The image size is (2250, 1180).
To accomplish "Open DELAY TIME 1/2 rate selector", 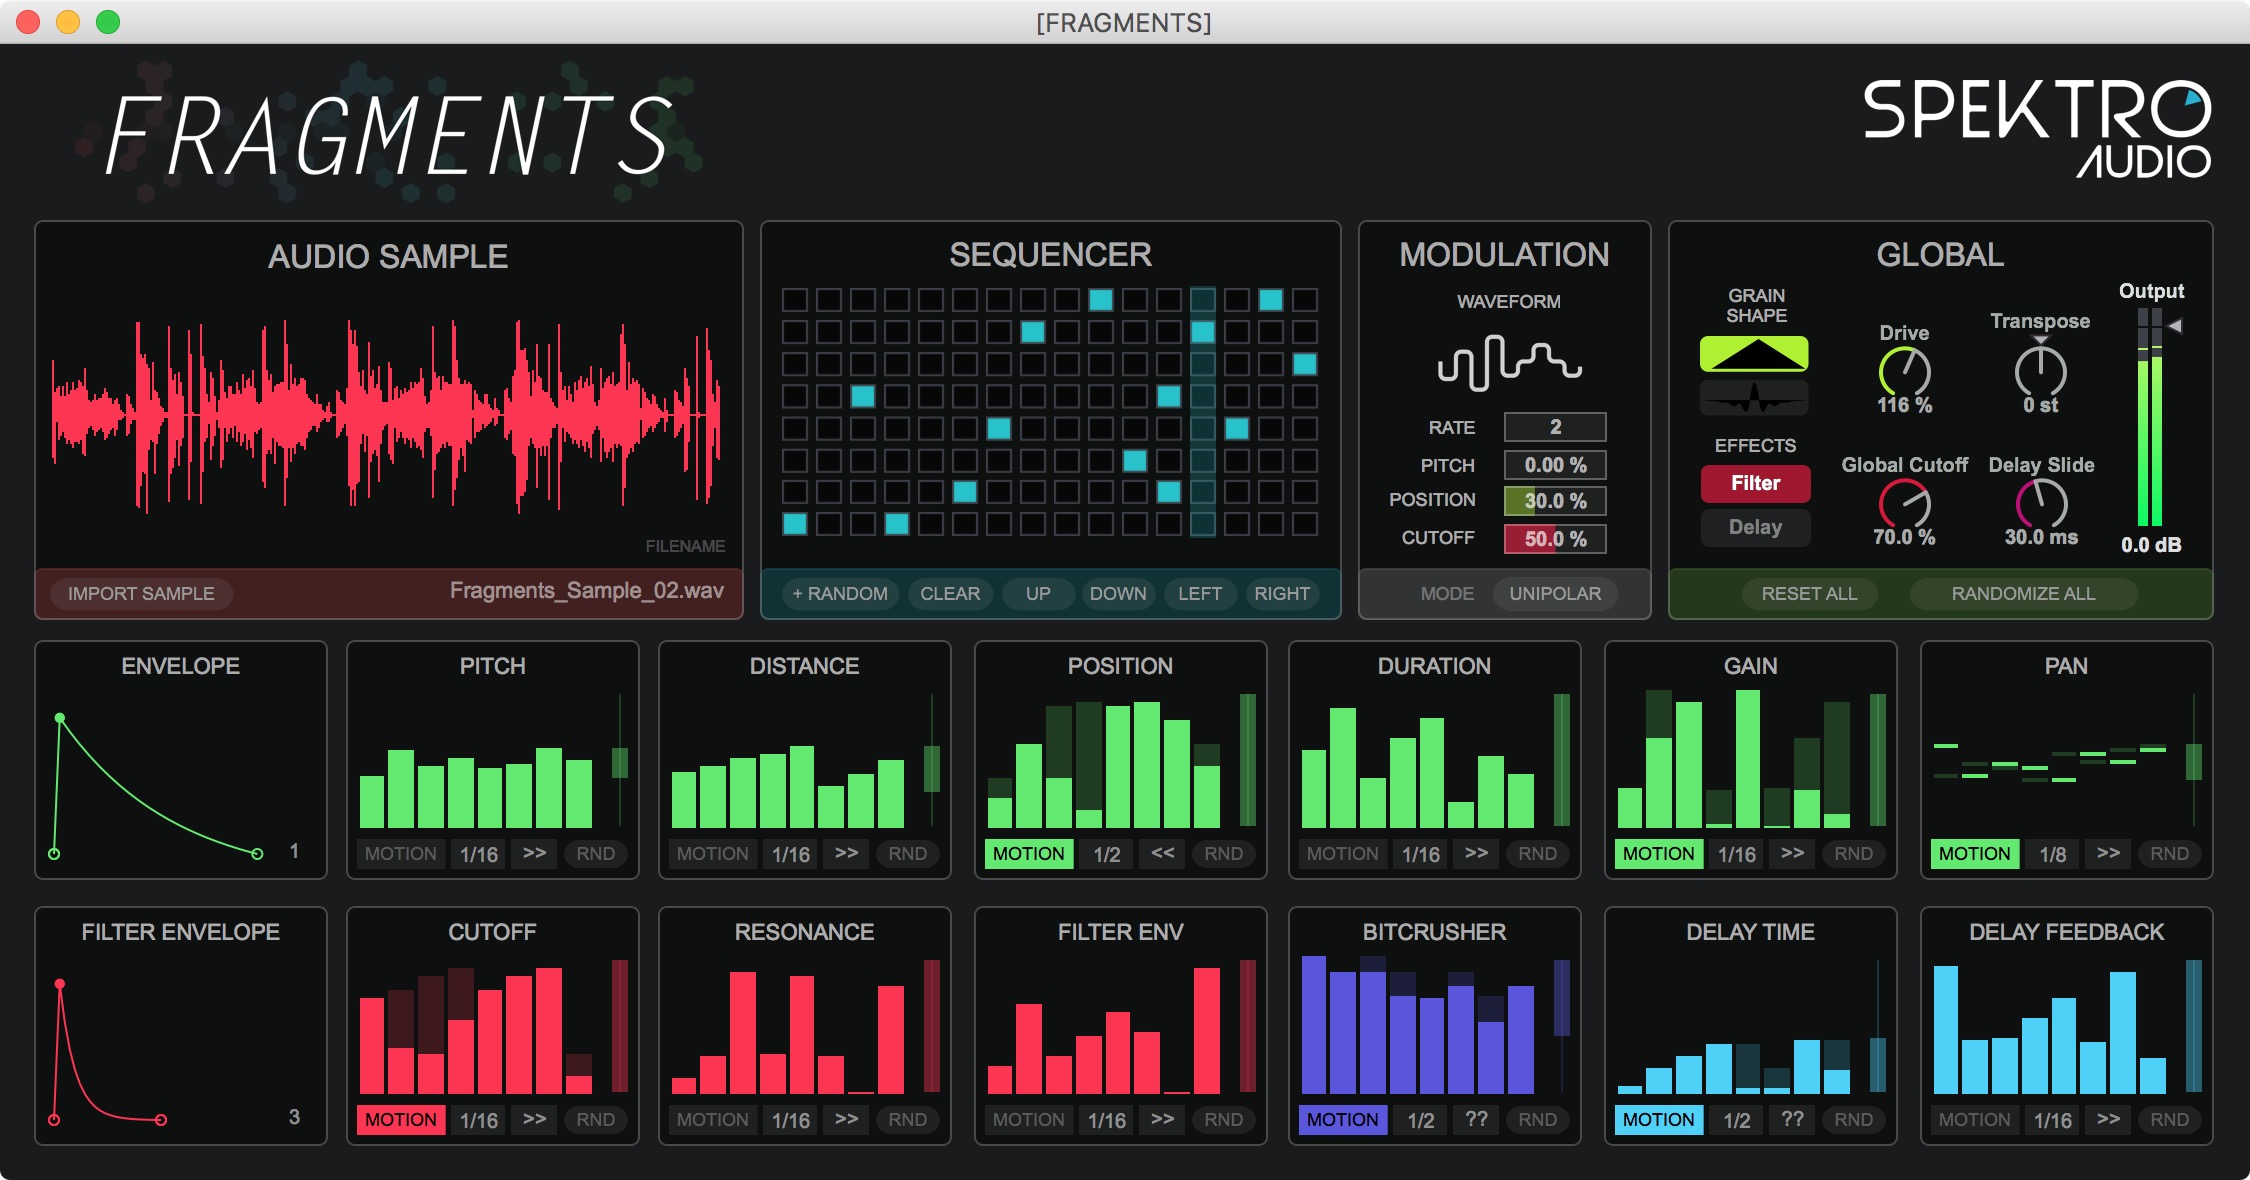I will point(1736,1120).
